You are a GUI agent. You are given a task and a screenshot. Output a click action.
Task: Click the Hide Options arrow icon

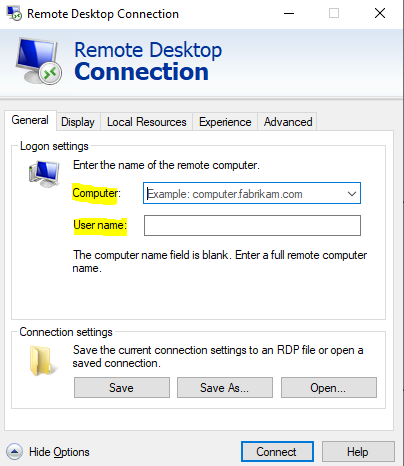tap(14, 452)
